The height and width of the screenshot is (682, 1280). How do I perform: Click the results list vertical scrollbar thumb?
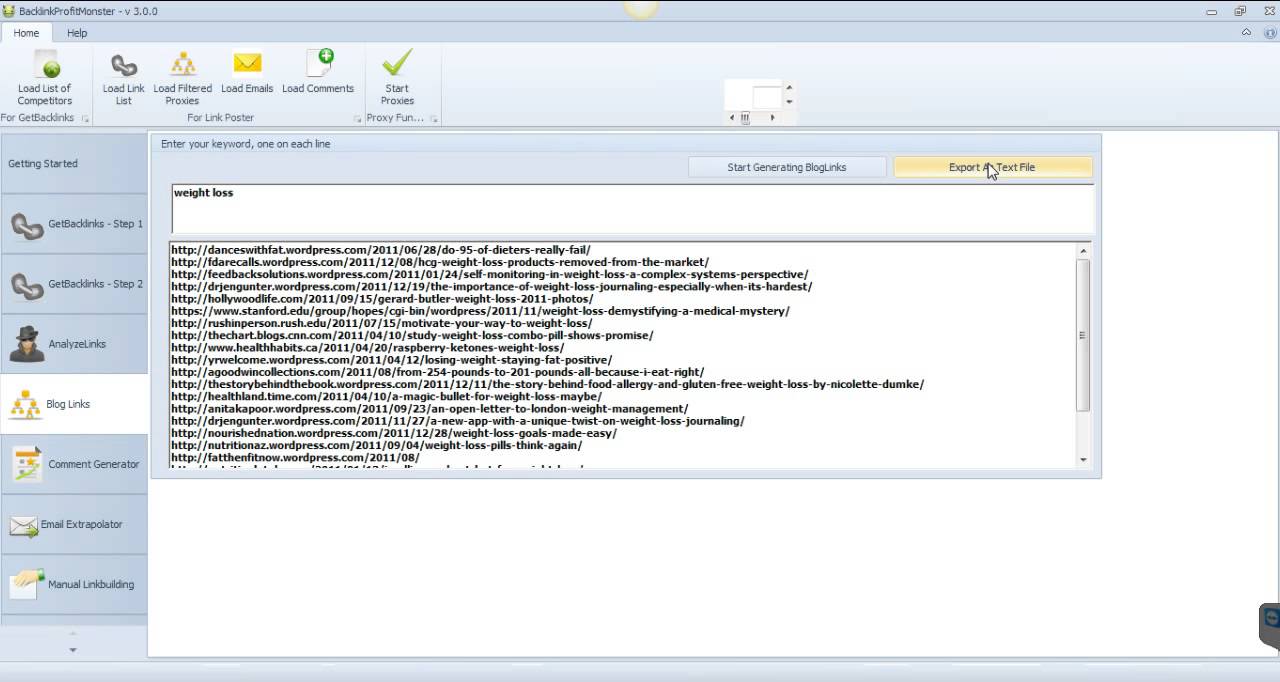click(x=1083, y=335)
